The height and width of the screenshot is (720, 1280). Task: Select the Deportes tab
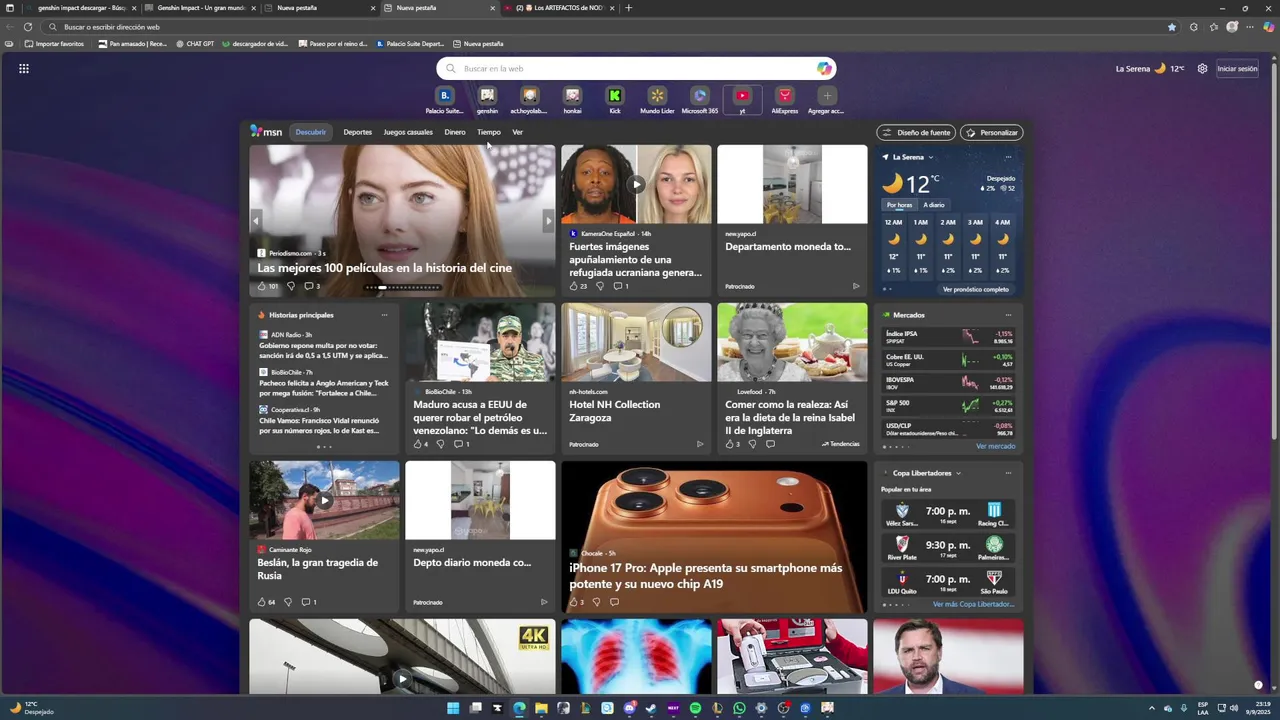tap(357, 132)
